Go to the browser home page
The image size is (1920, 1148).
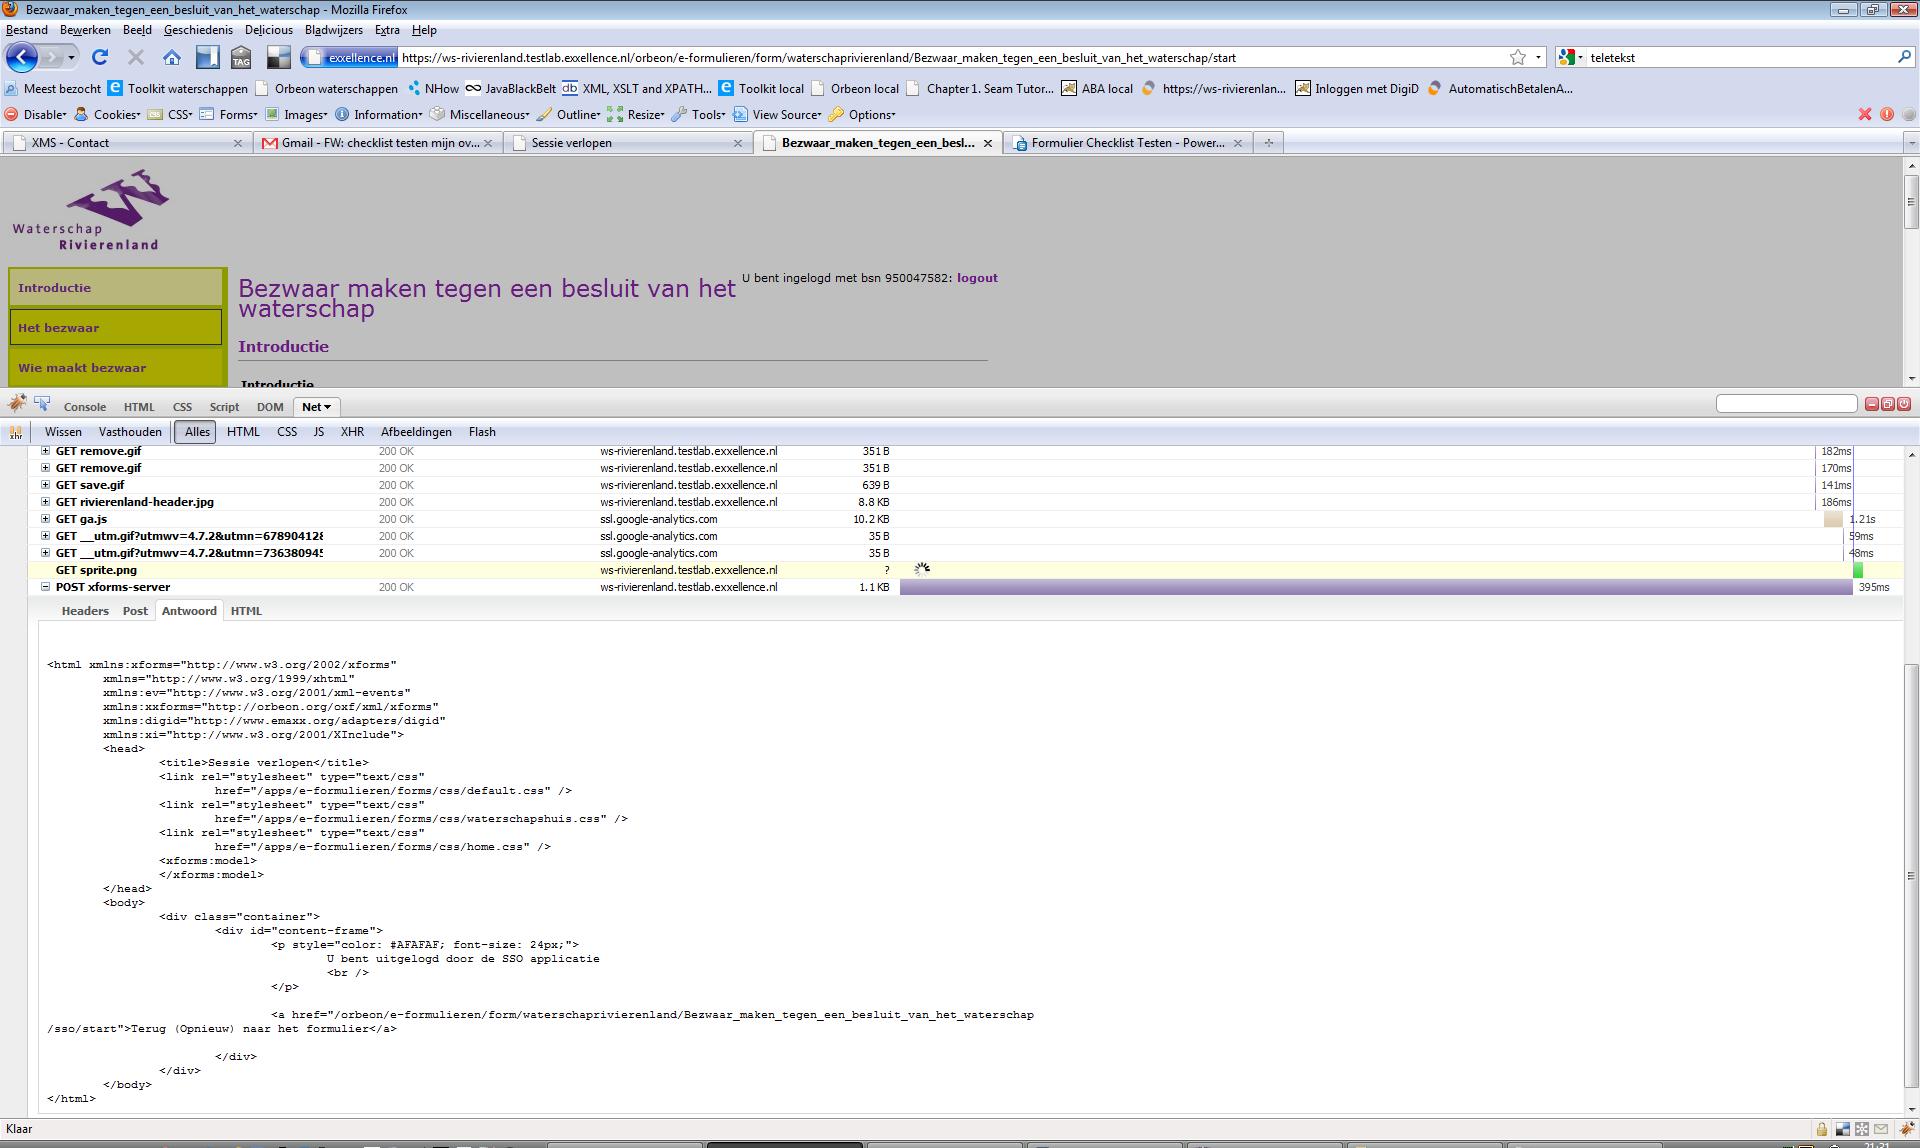pyautogui.click(x=172, y=58)
